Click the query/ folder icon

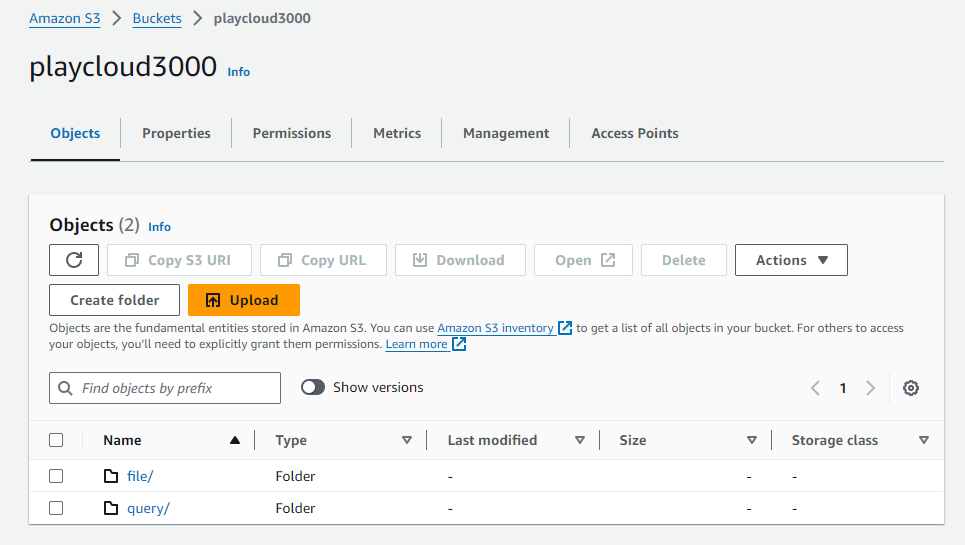point(111,508)
